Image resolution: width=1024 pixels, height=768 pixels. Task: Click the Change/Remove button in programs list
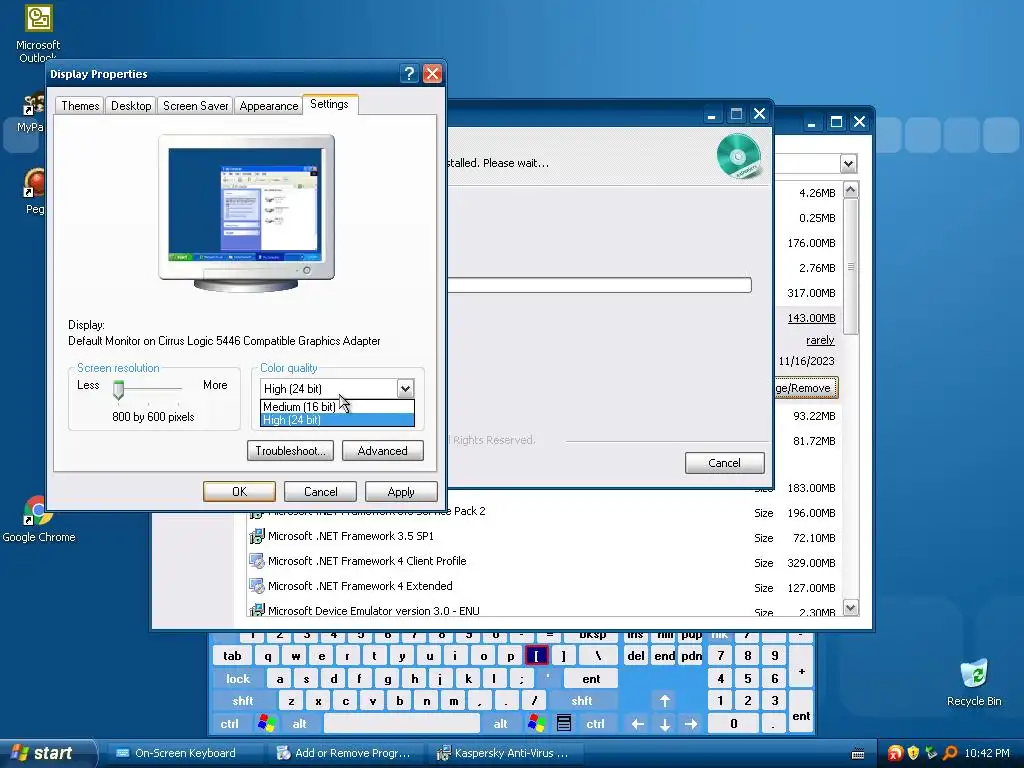[806, 388]
